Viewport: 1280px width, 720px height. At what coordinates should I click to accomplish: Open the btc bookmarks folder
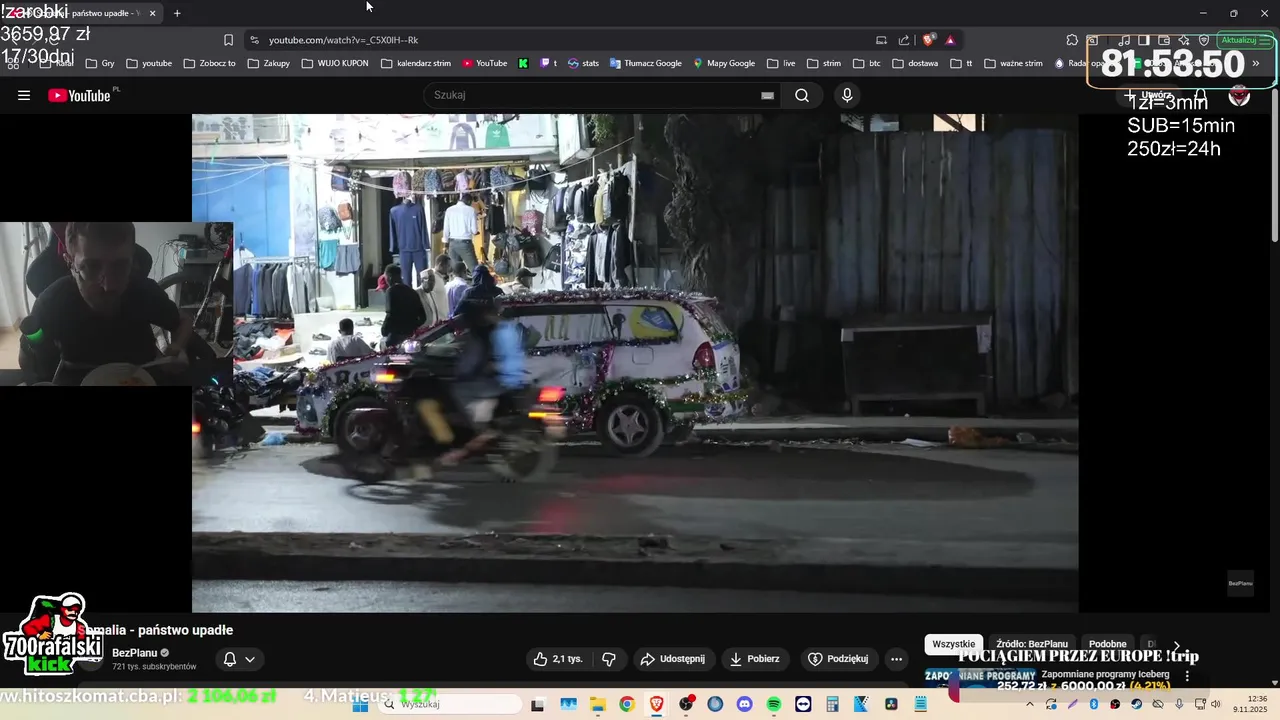[x=867, y=63]
